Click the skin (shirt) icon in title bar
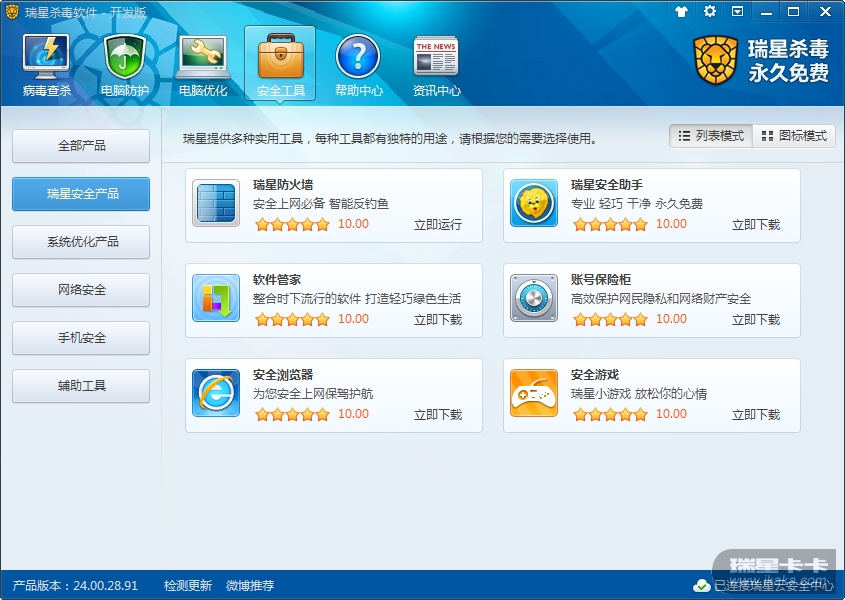Screen dimensions: 845x600 click(681, 11)
